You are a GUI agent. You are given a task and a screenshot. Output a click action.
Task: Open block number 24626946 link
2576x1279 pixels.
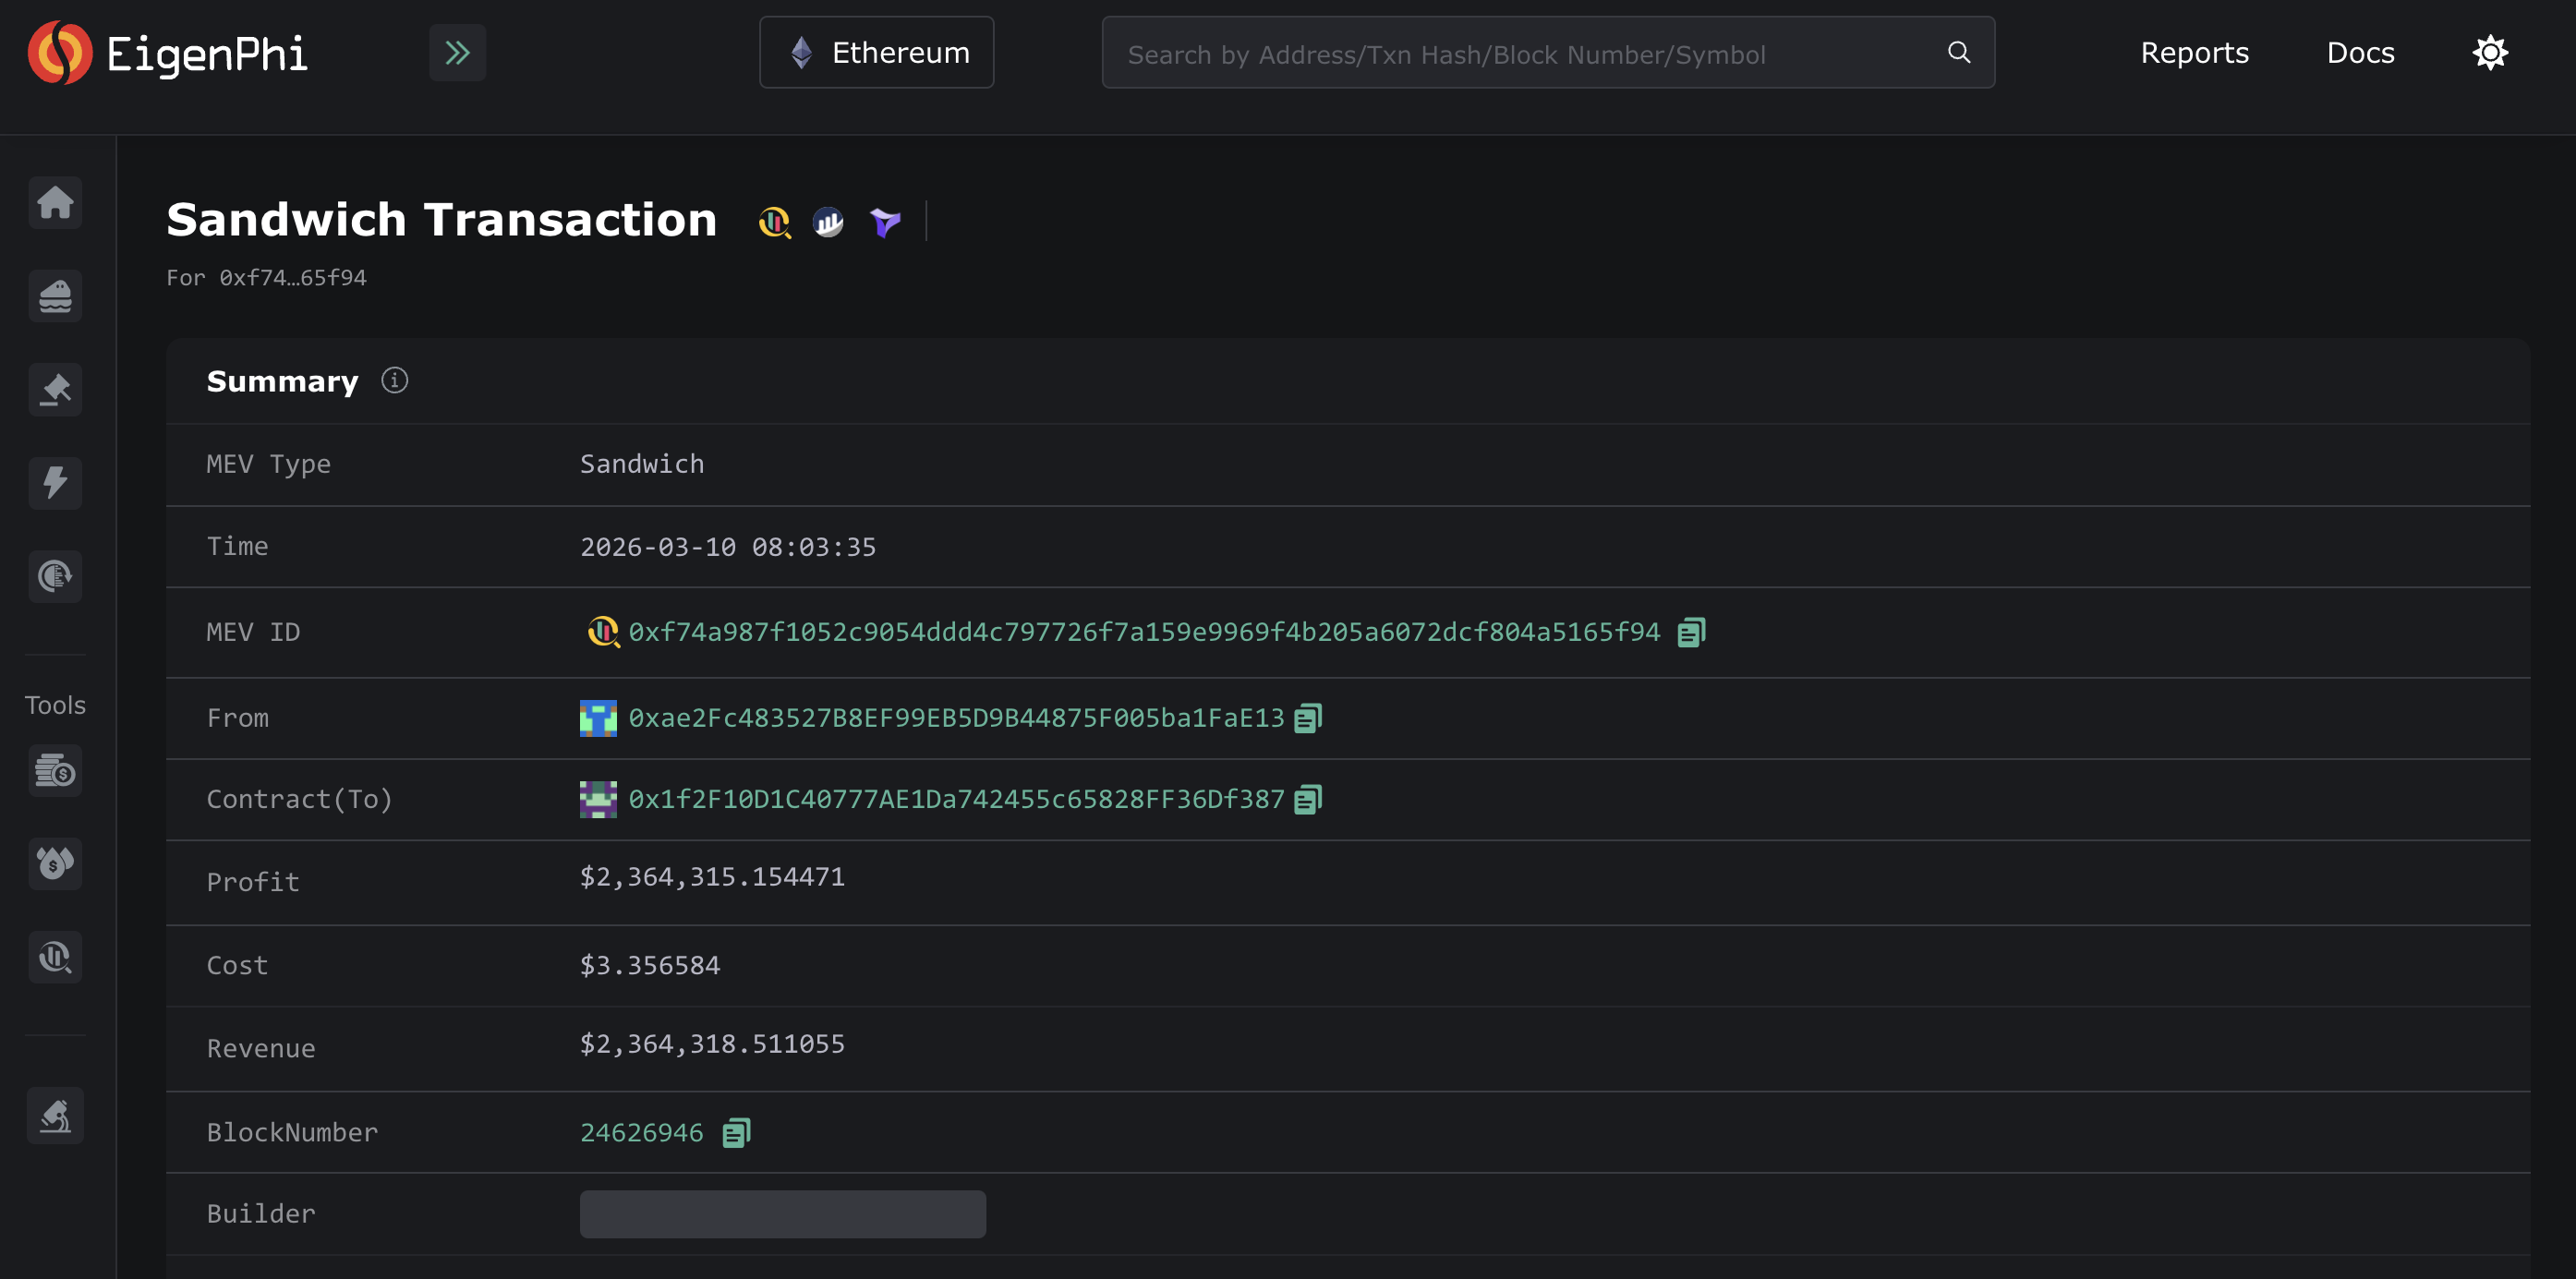pos(641,1133)
